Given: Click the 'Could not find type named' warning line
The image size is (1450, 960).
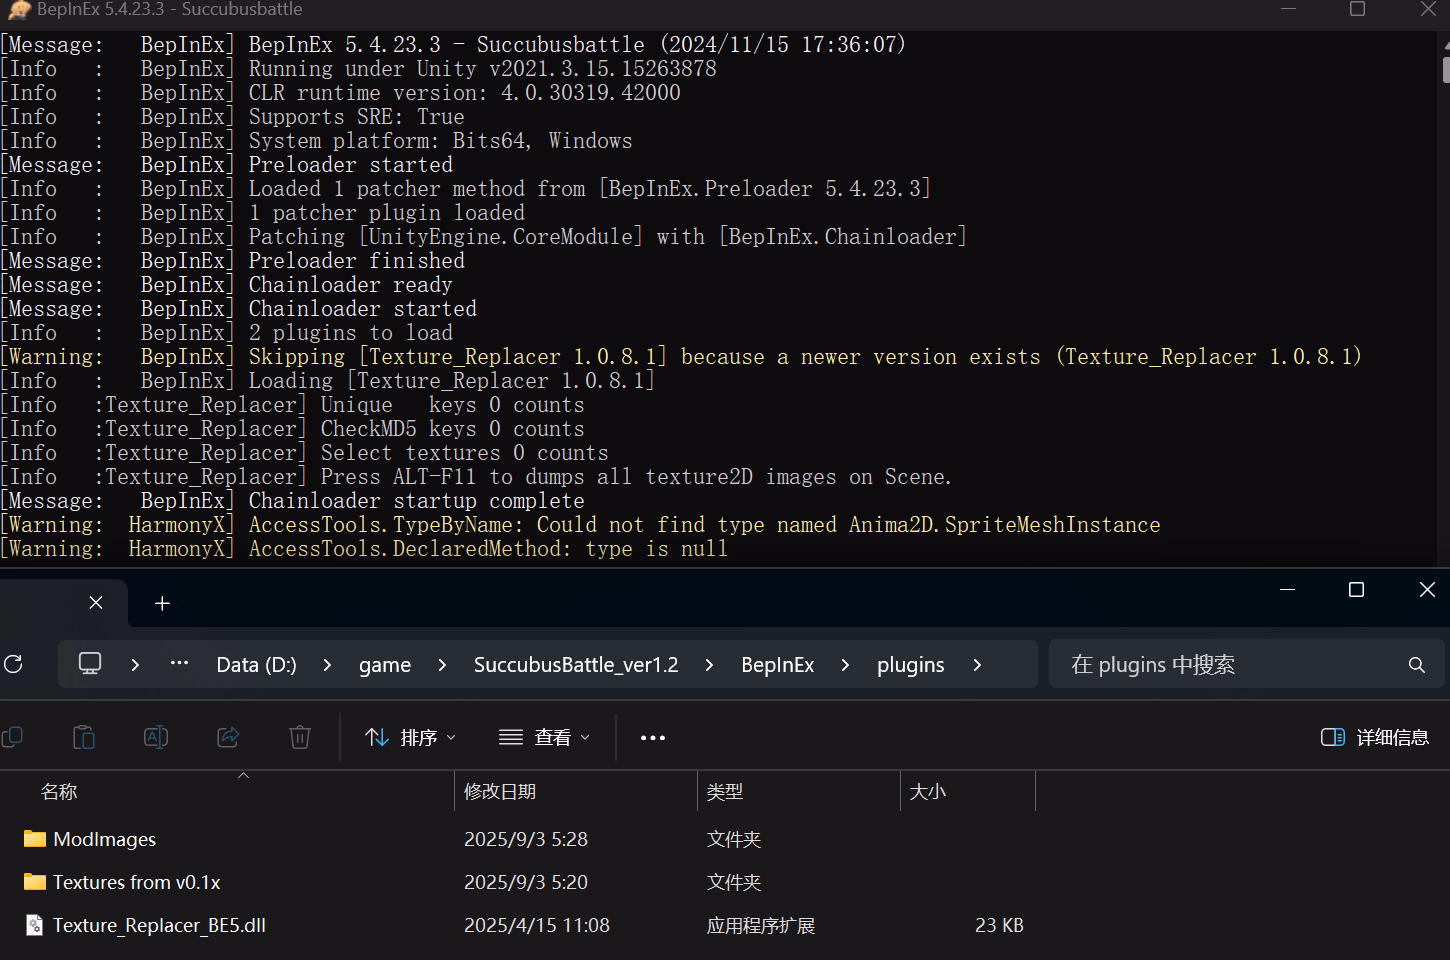Looking at the screenshot, I should click(x=581, y=525).
